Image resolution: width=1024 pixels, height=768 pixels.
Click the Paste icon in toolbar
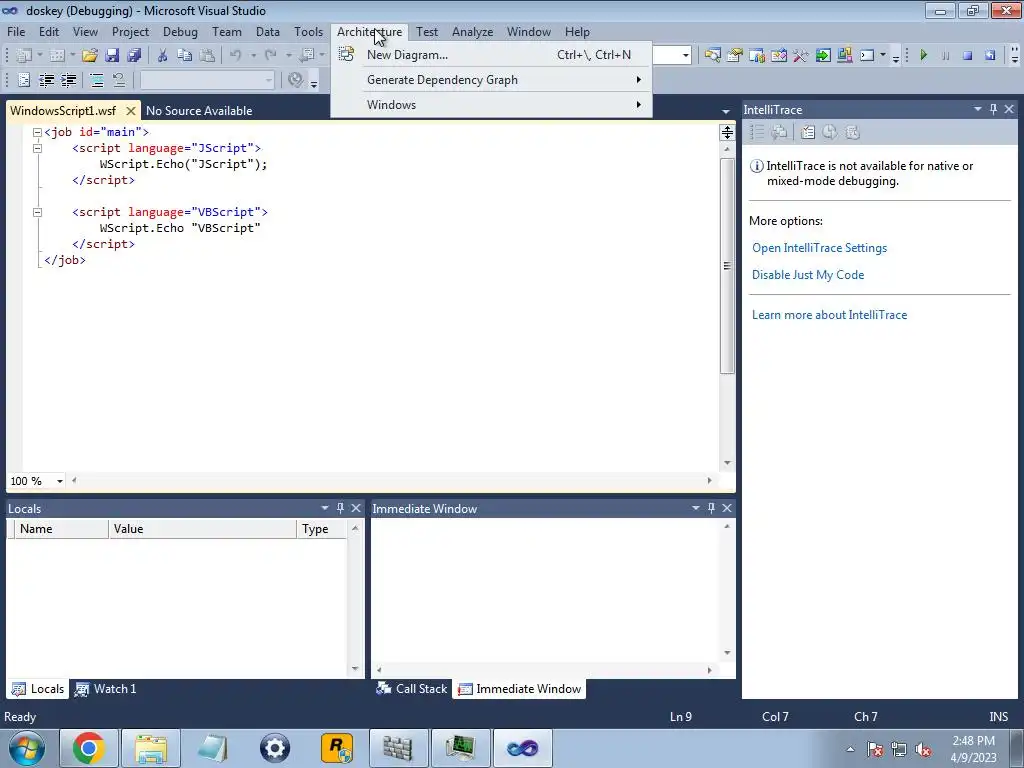click(207, 56)
